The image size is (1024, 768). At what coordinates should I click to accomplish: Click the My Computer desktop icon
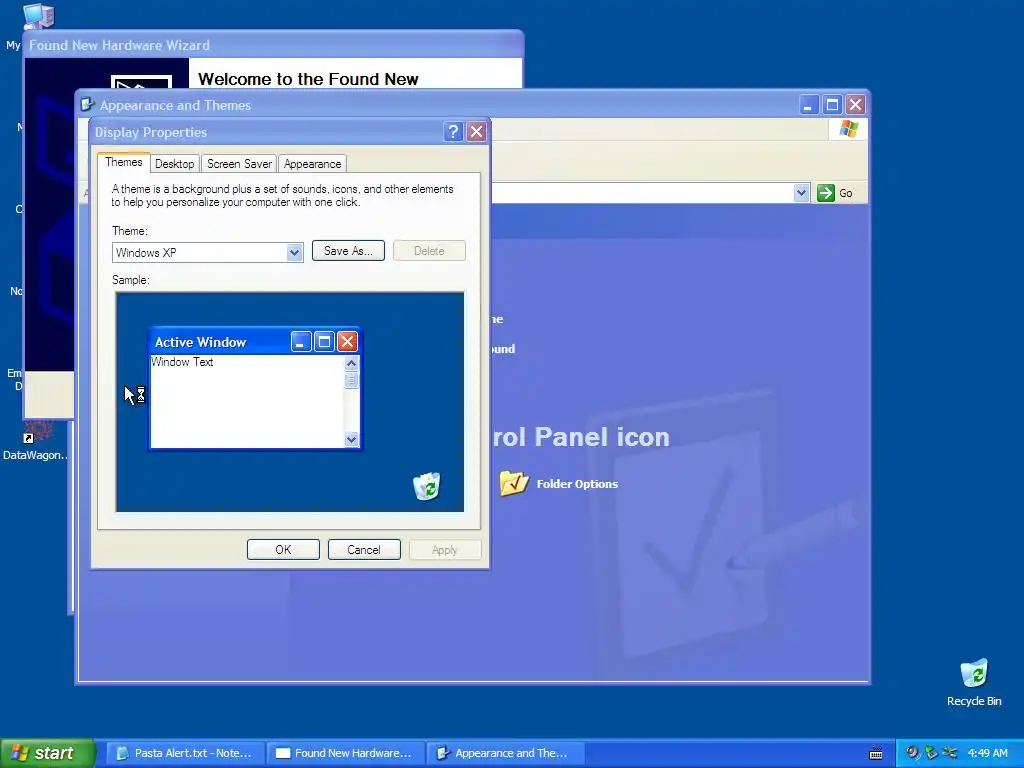(x=39, y=16)
